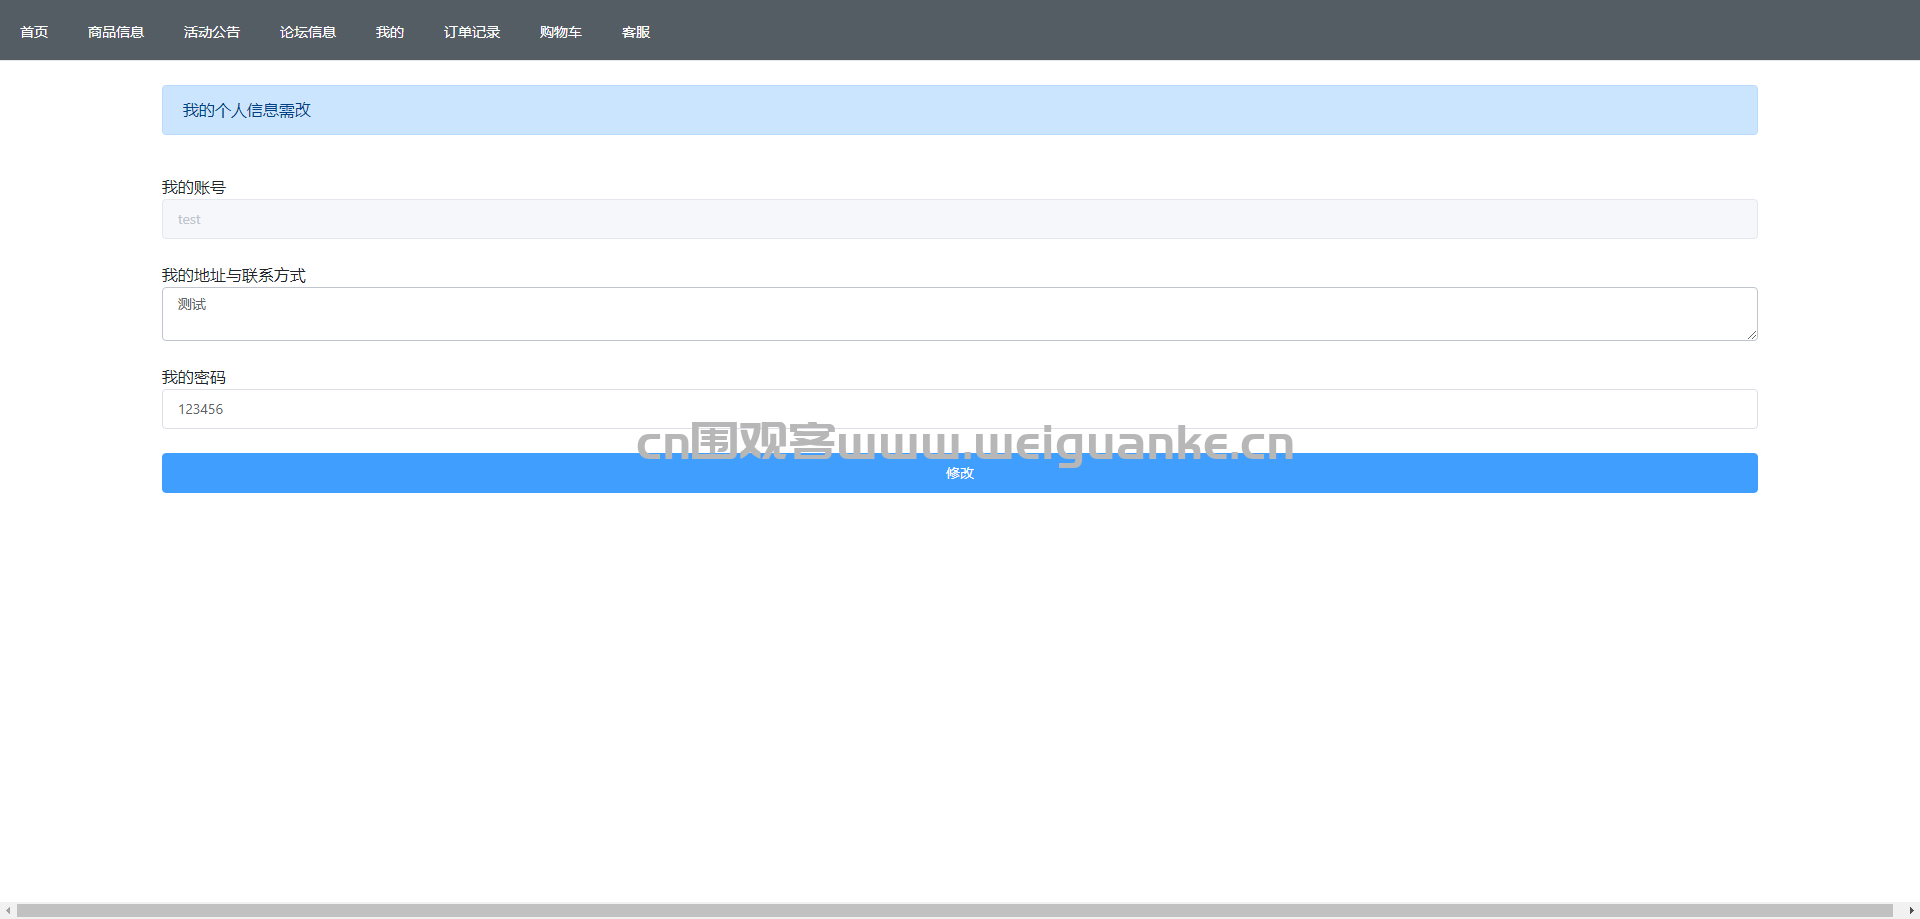The width and height of the screenshot is (1920, 919).
Task: Open 订单记录 page
Action: [x=472, y=32]
